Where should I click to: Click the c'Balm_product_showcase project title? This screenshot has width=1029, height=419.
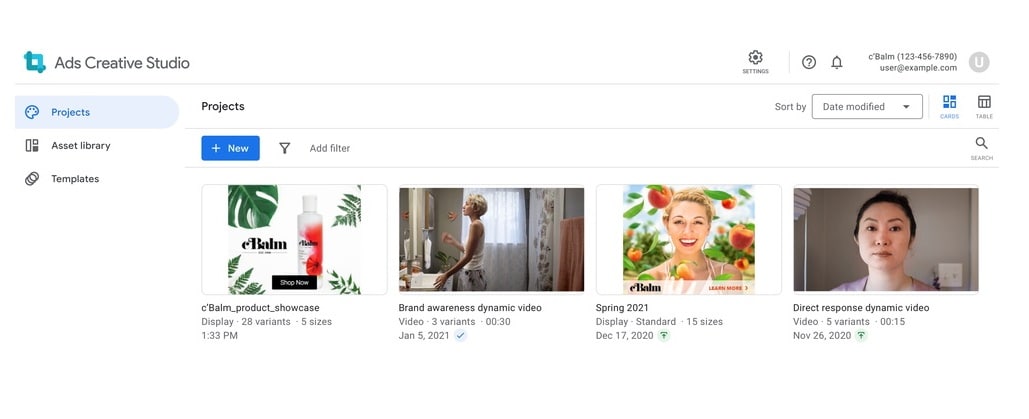[x=261, y=307]
